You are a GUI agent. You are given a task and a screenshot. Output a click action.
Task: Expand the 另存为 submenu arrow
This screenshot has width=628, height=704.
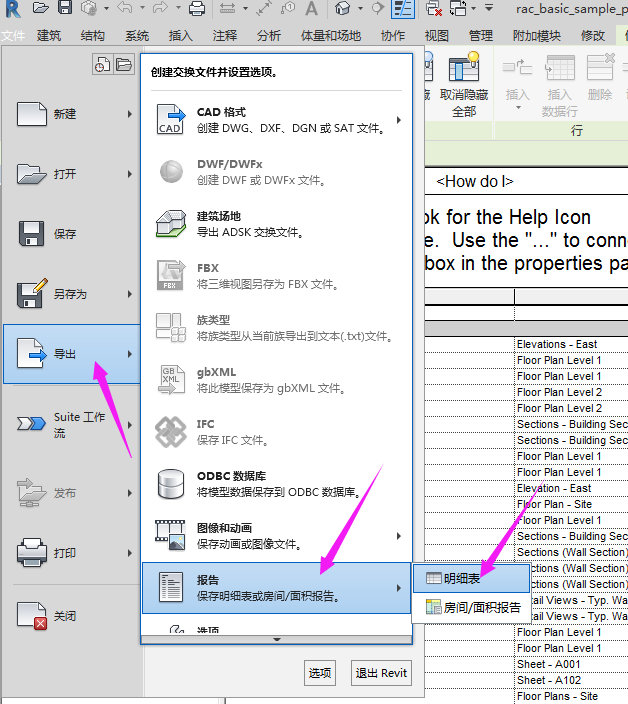pos(130,294)
